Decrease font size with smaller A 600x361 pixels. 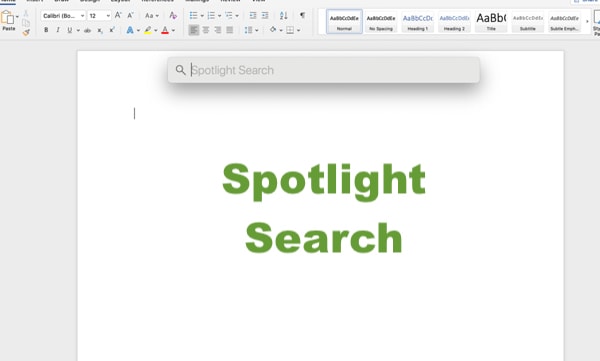pos(130,15)
